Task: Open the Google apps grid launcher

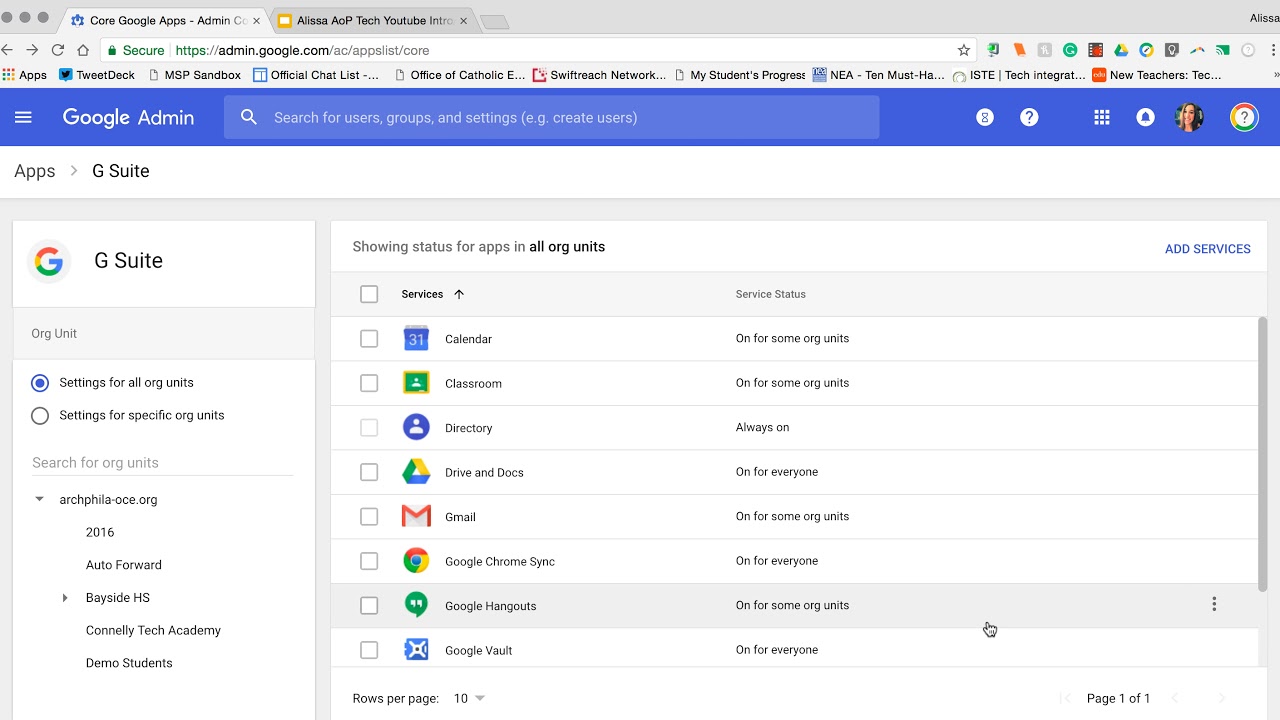Action: pos(1102,117)
